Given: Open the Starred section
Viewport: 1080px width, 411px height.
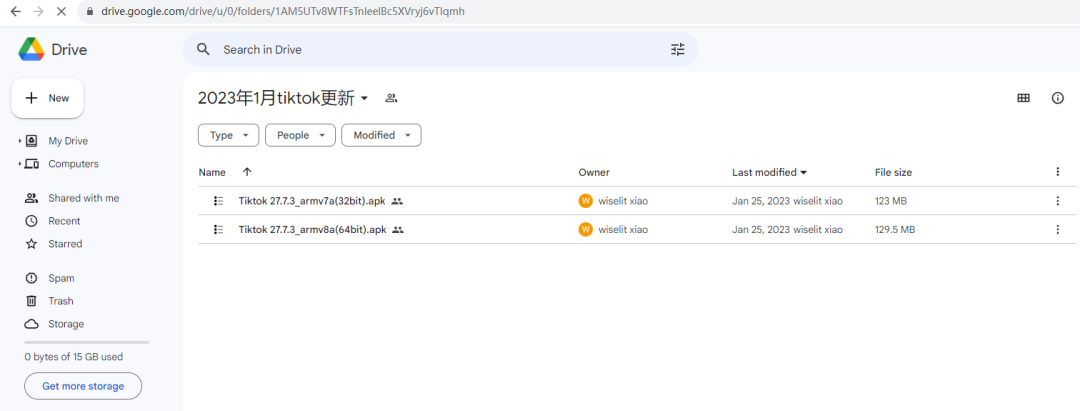Looking at the screenshot, I should [65, 244].
